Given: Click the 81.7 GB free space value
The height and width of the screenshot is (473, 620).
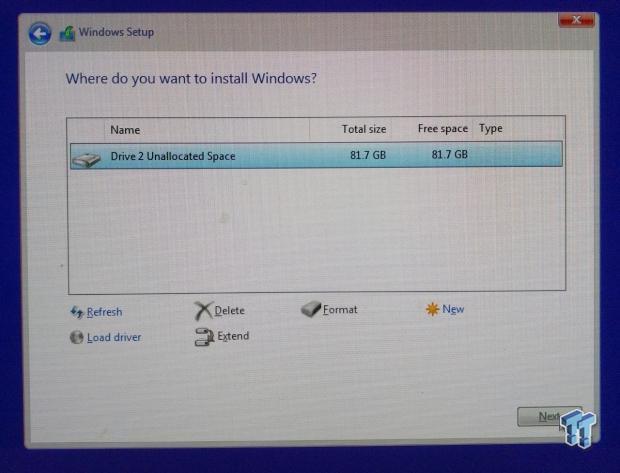Looking at the screenshot, I should click(x=450, y=154).
